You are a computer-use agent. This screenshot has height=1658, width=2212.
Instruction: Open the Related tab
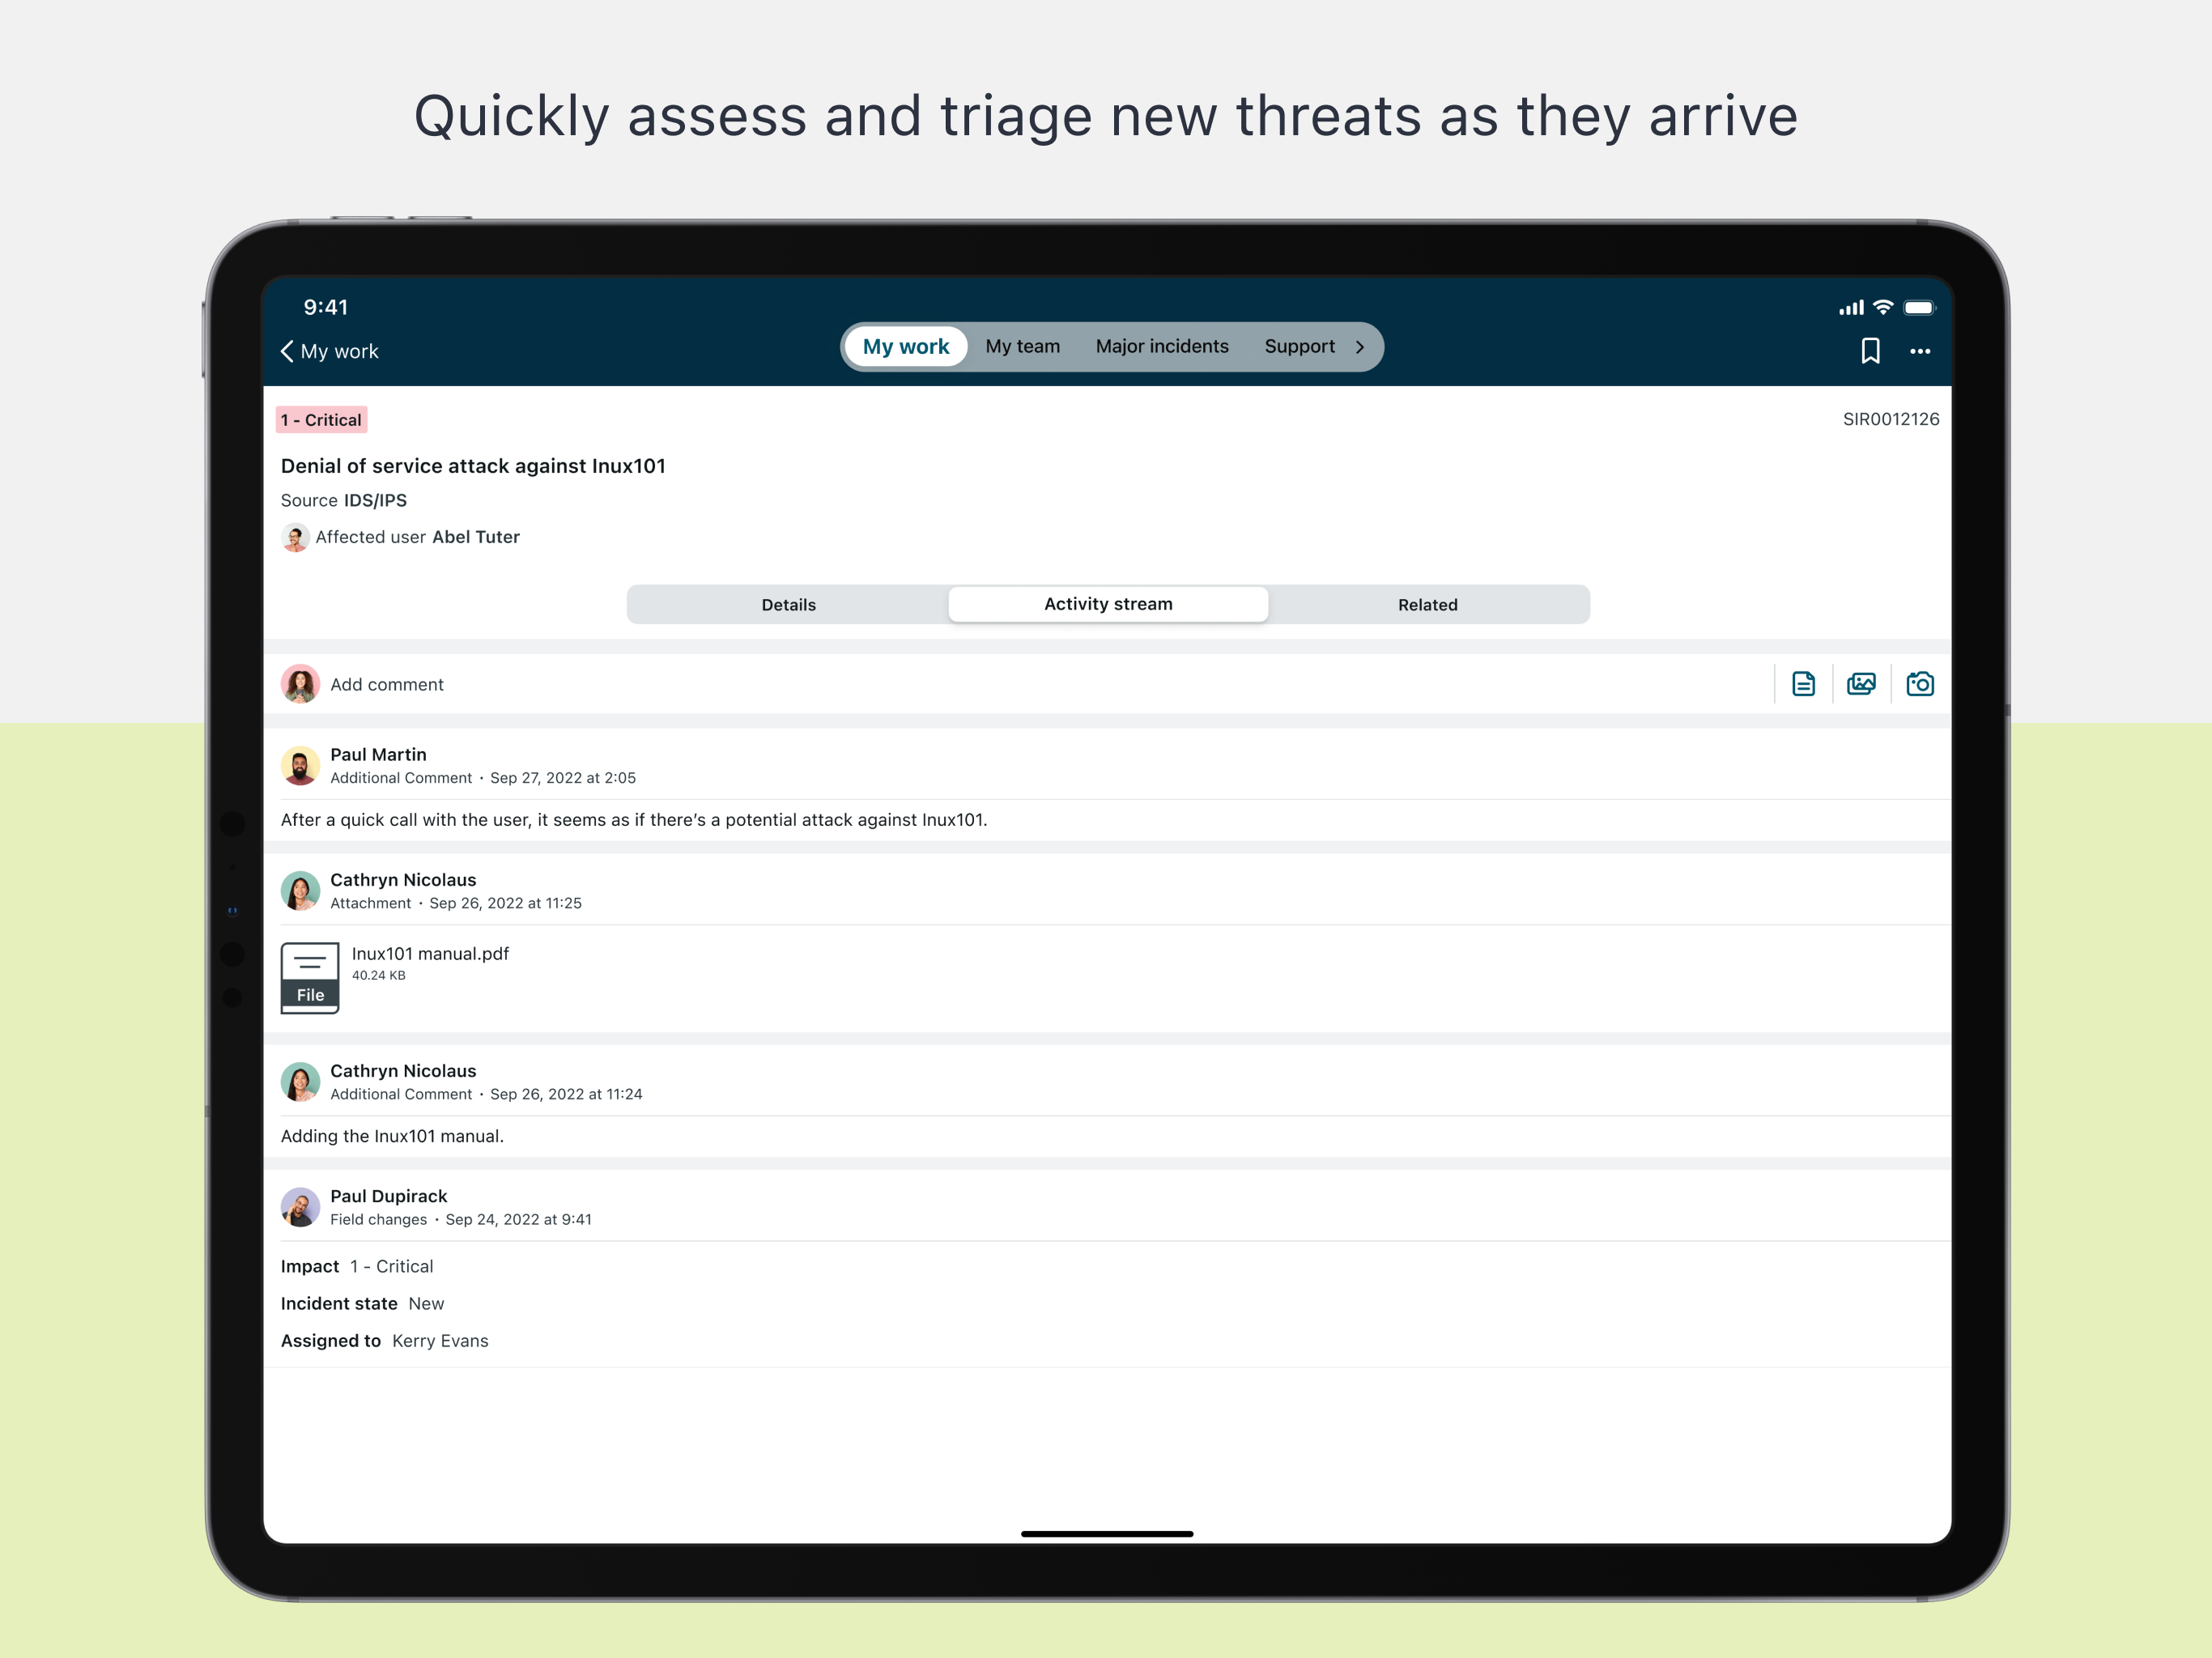click(x=1428, y=604)
